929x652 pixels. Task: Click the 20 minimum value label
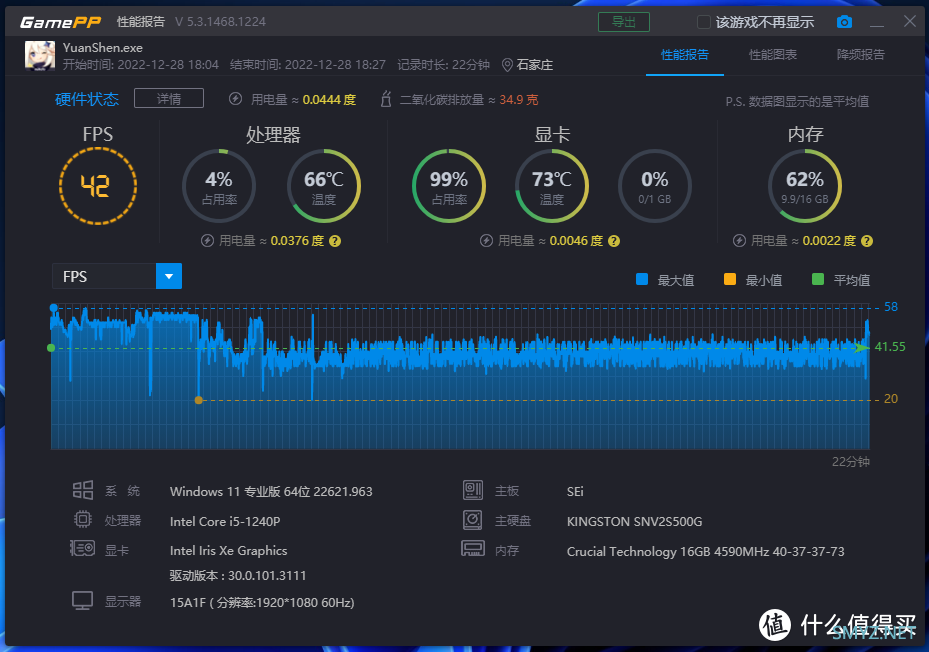pyautogui.click(x=890, y=399)
